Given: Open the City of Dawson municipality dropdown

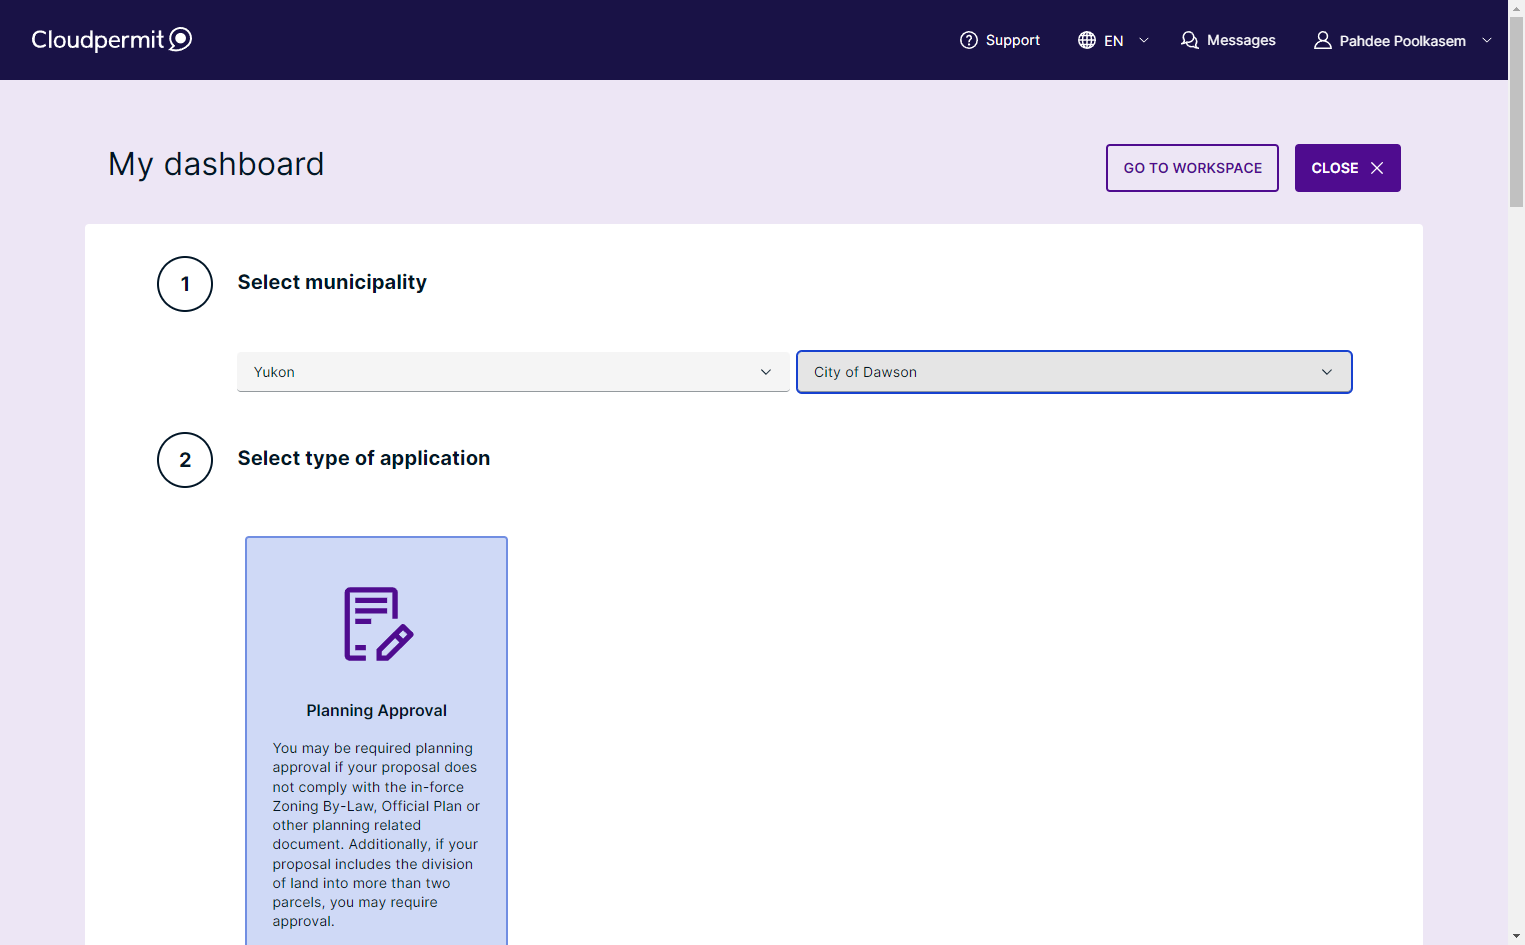Looking at the screenshot, I should [x=1074, y=372].
